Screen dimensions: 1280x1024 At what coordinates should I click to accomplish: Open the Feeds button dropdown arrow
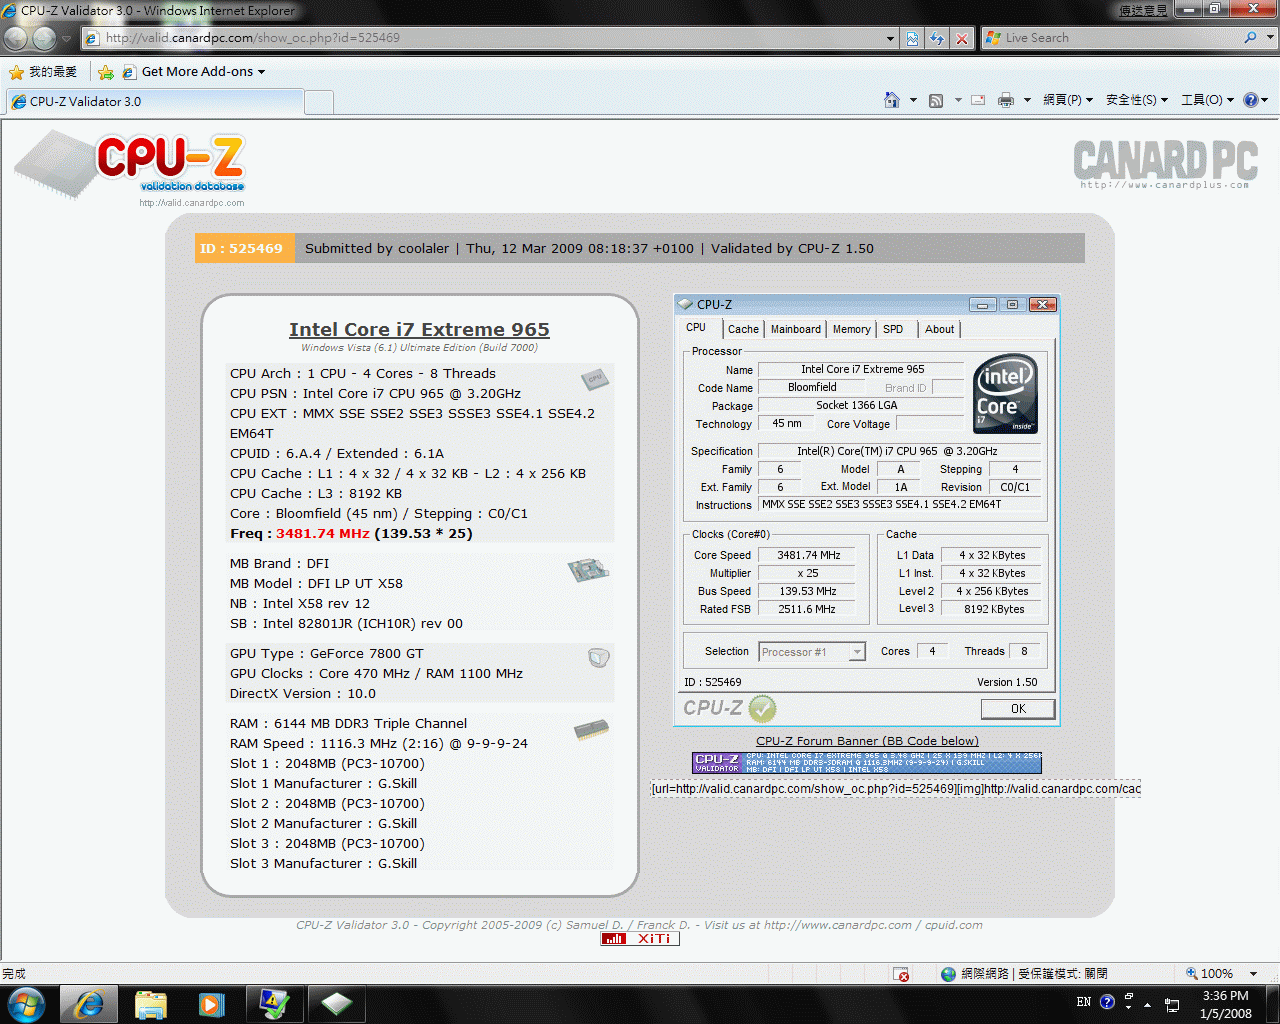pos(957,100)
